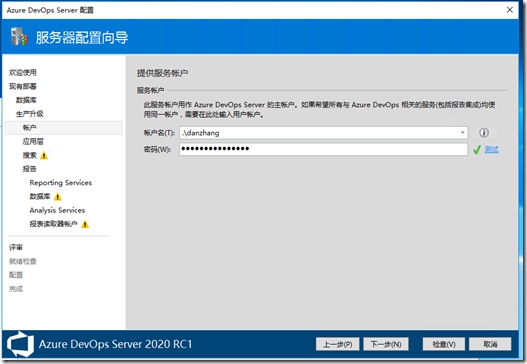Click the 检查(V) button
Viewport: 527px width, 364px height.
444,344
